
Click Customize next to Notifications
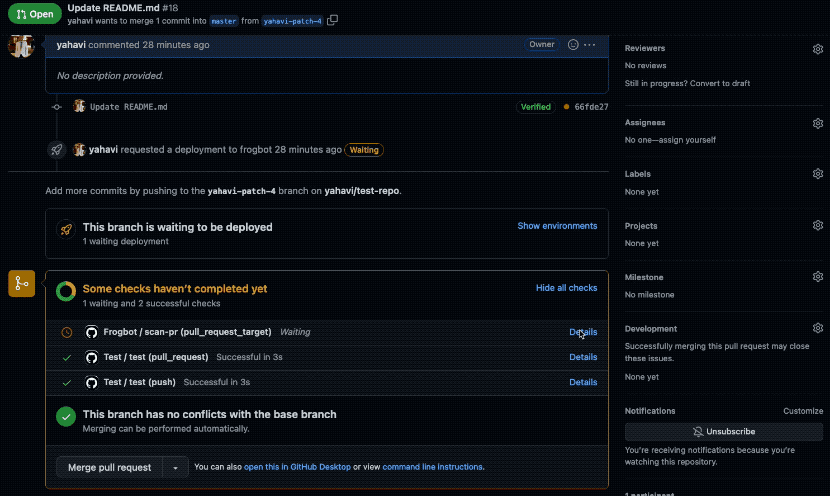[x=803, y=411]
